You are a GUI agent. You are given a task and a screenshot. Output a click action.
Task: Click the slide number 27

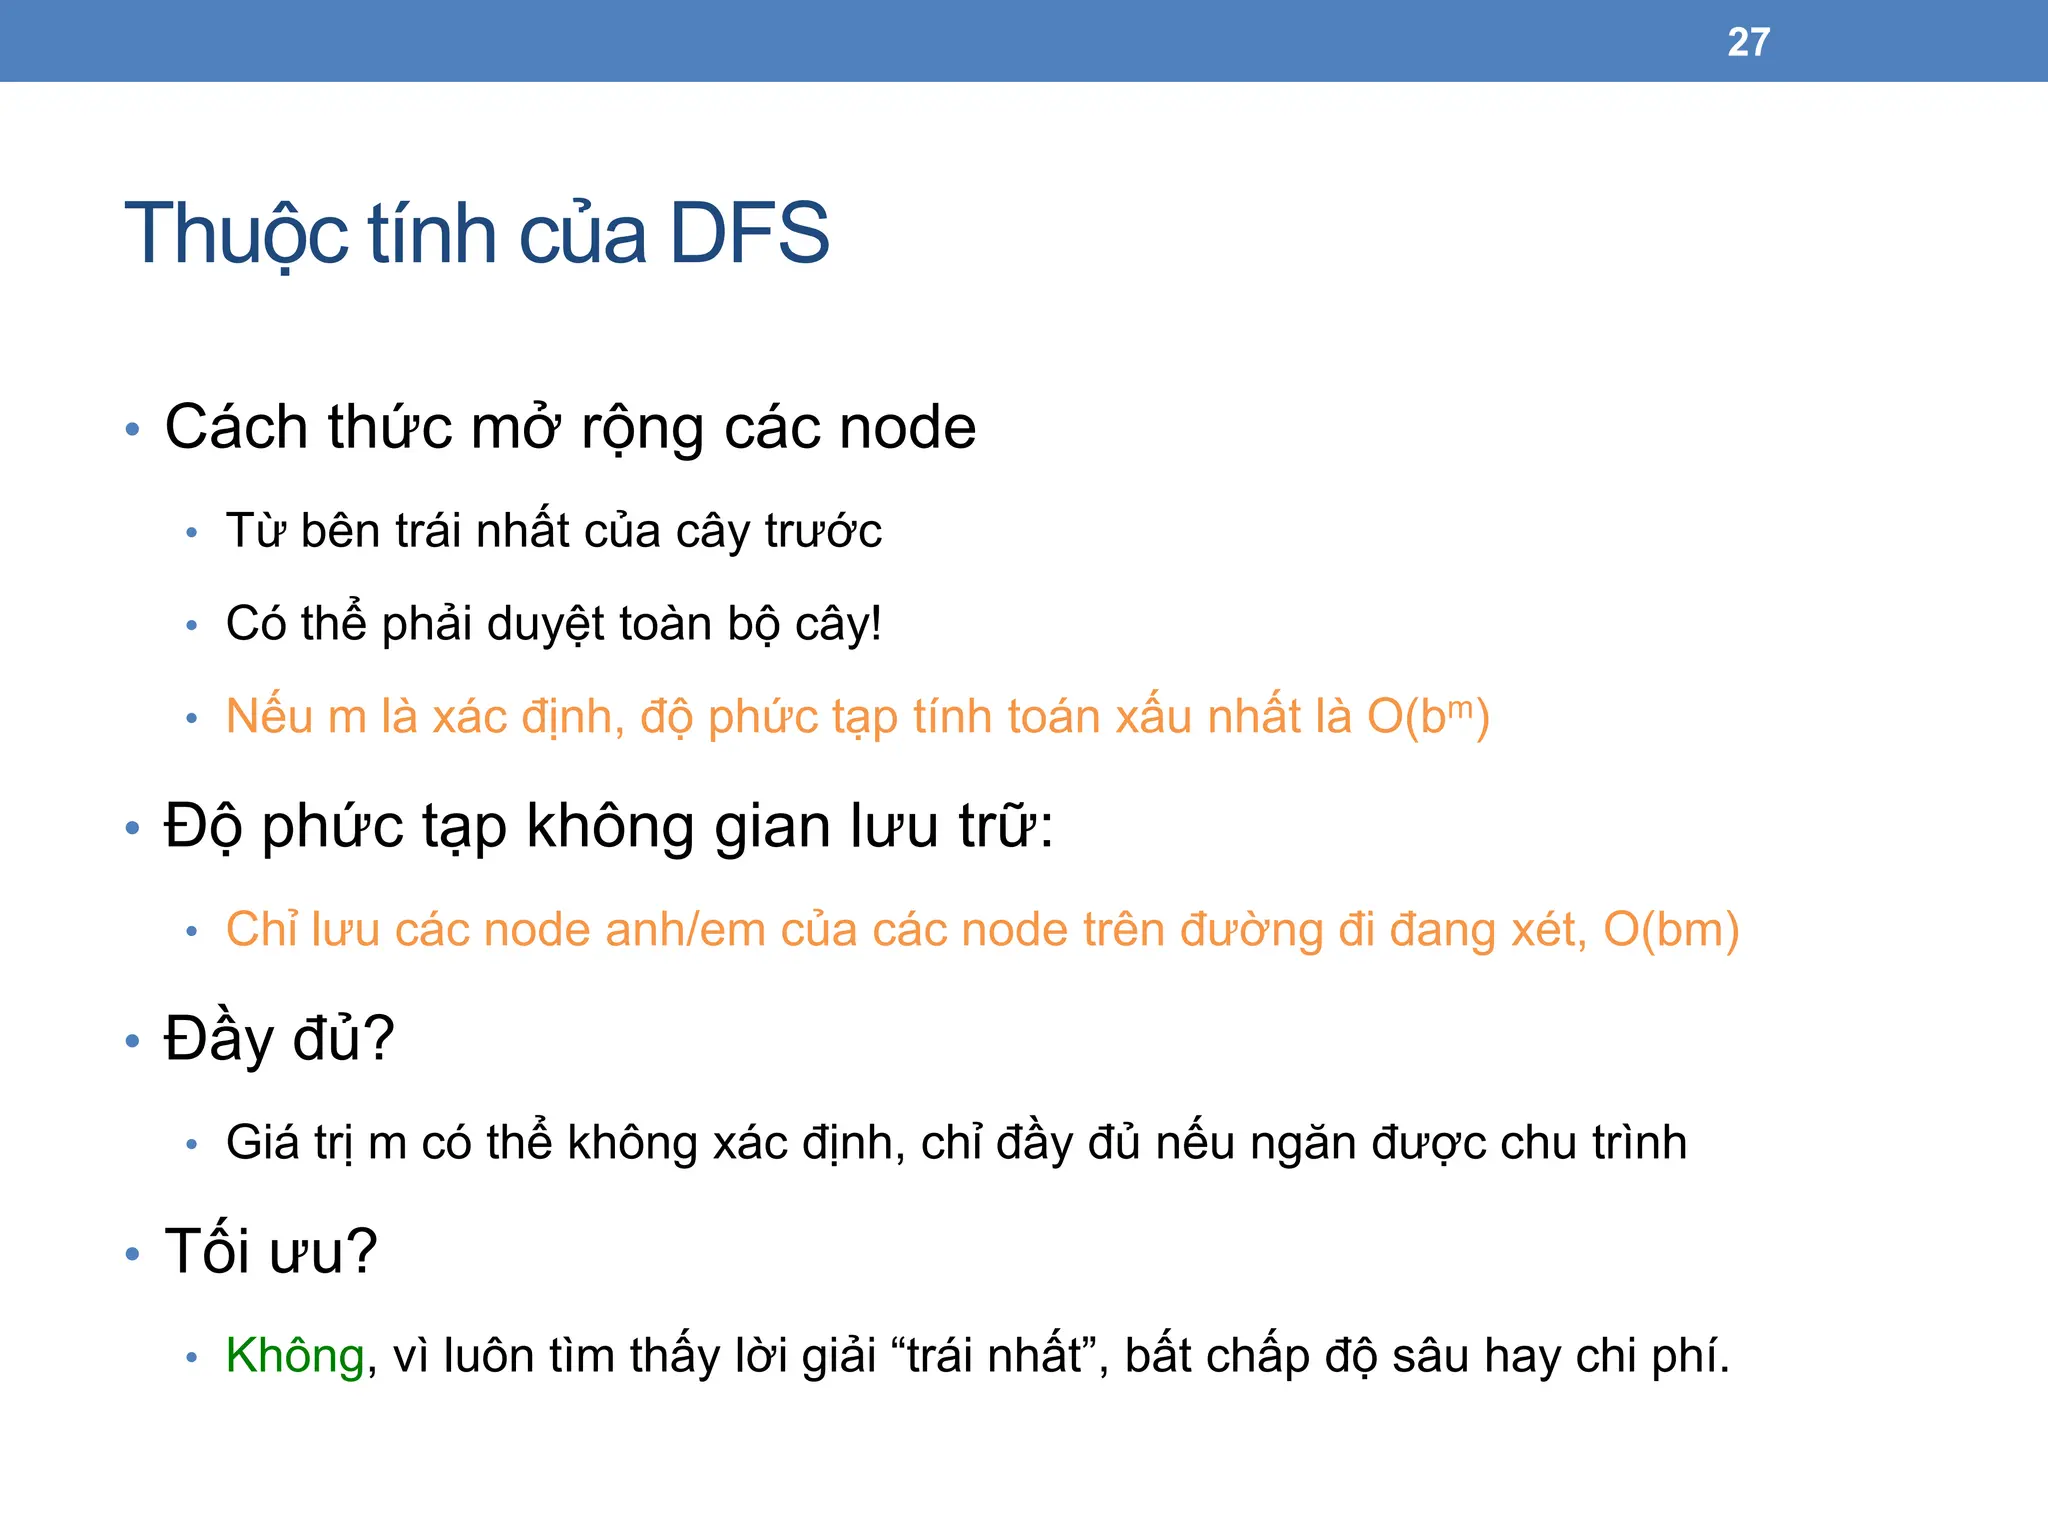click(x=1748, y=42)
